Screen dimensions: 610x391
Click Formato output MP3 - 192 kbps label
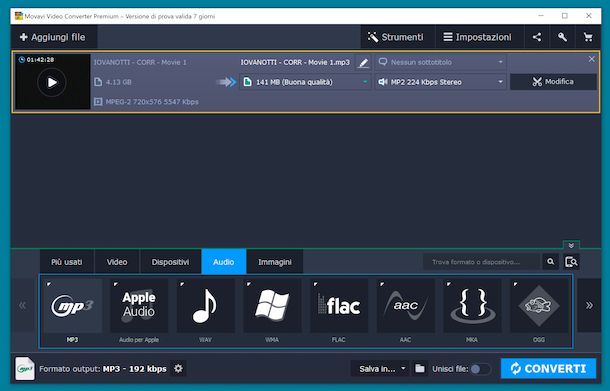(x=103, y=369)
